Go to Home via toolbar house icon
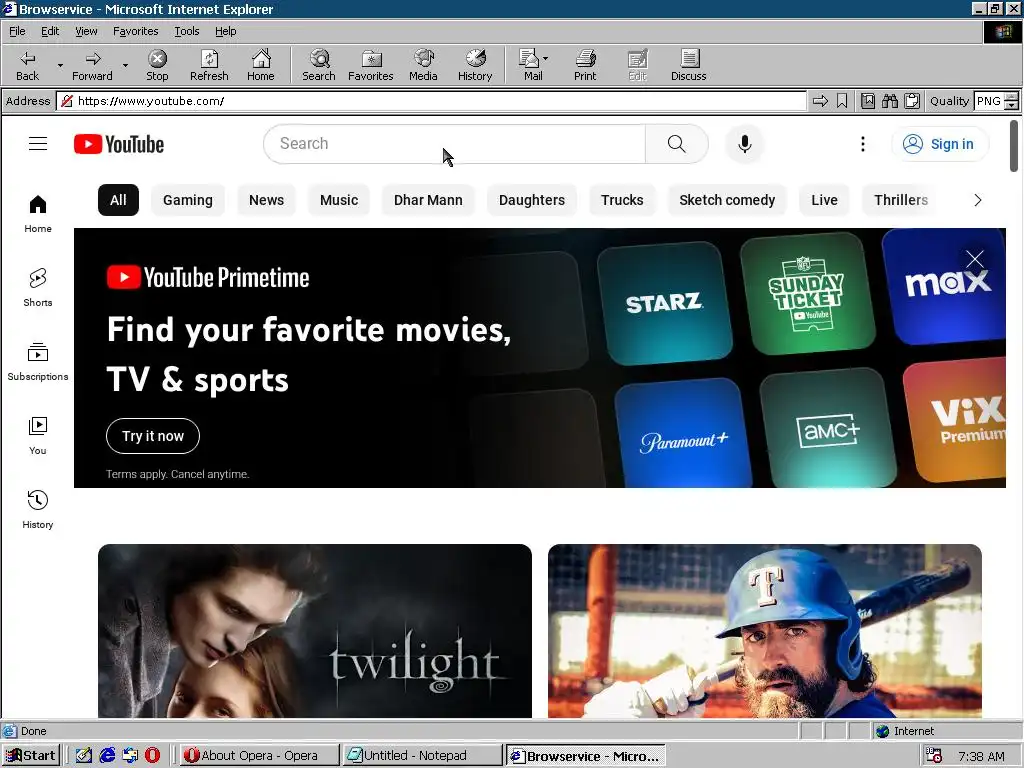 [261, 65]
